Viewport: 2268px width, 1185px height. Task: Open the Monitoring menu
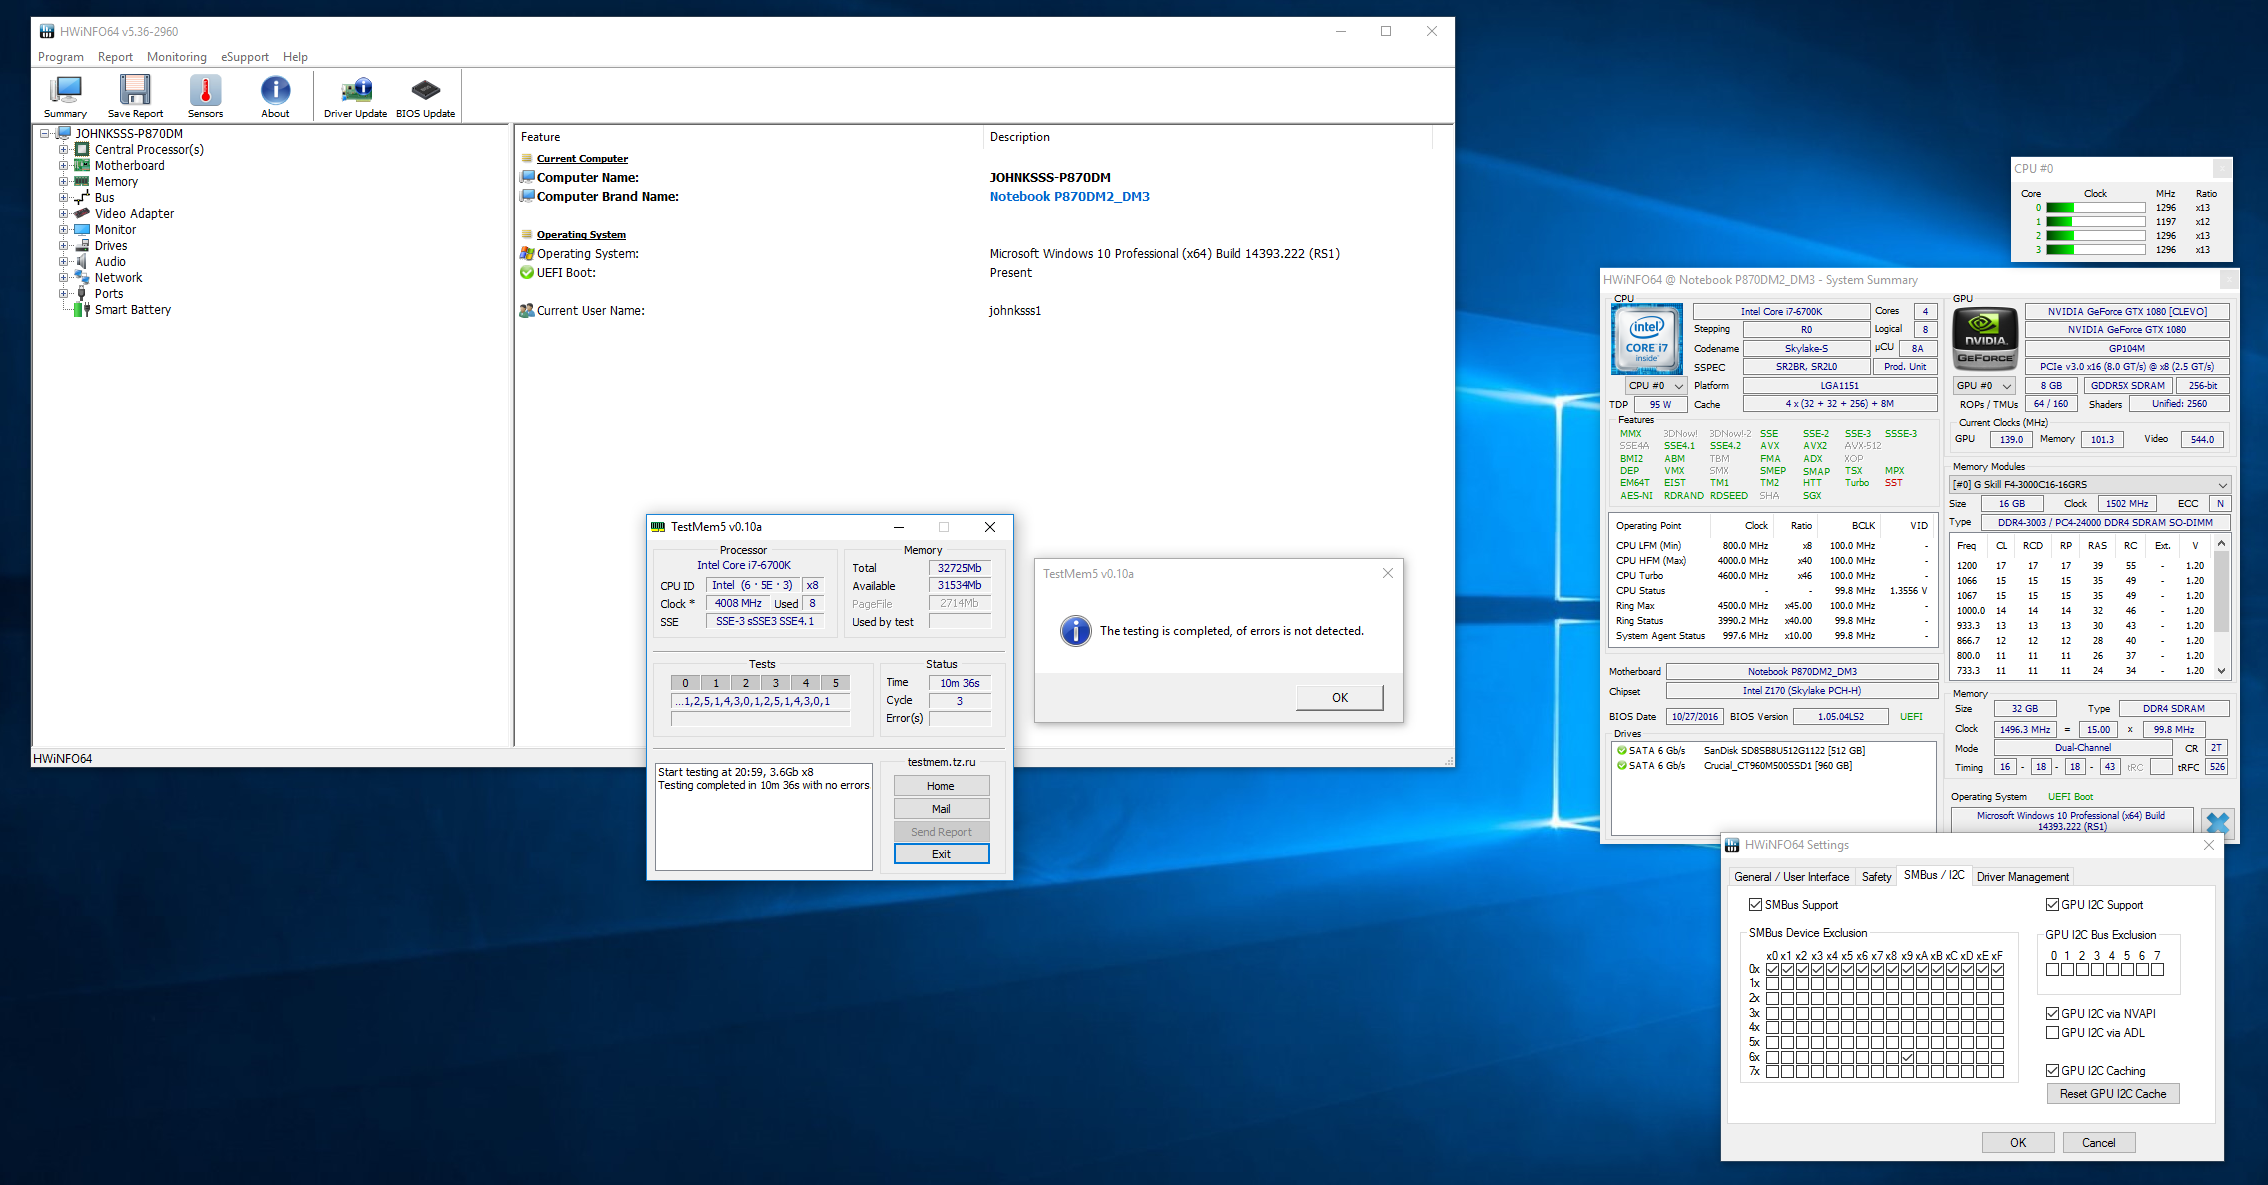176,57
